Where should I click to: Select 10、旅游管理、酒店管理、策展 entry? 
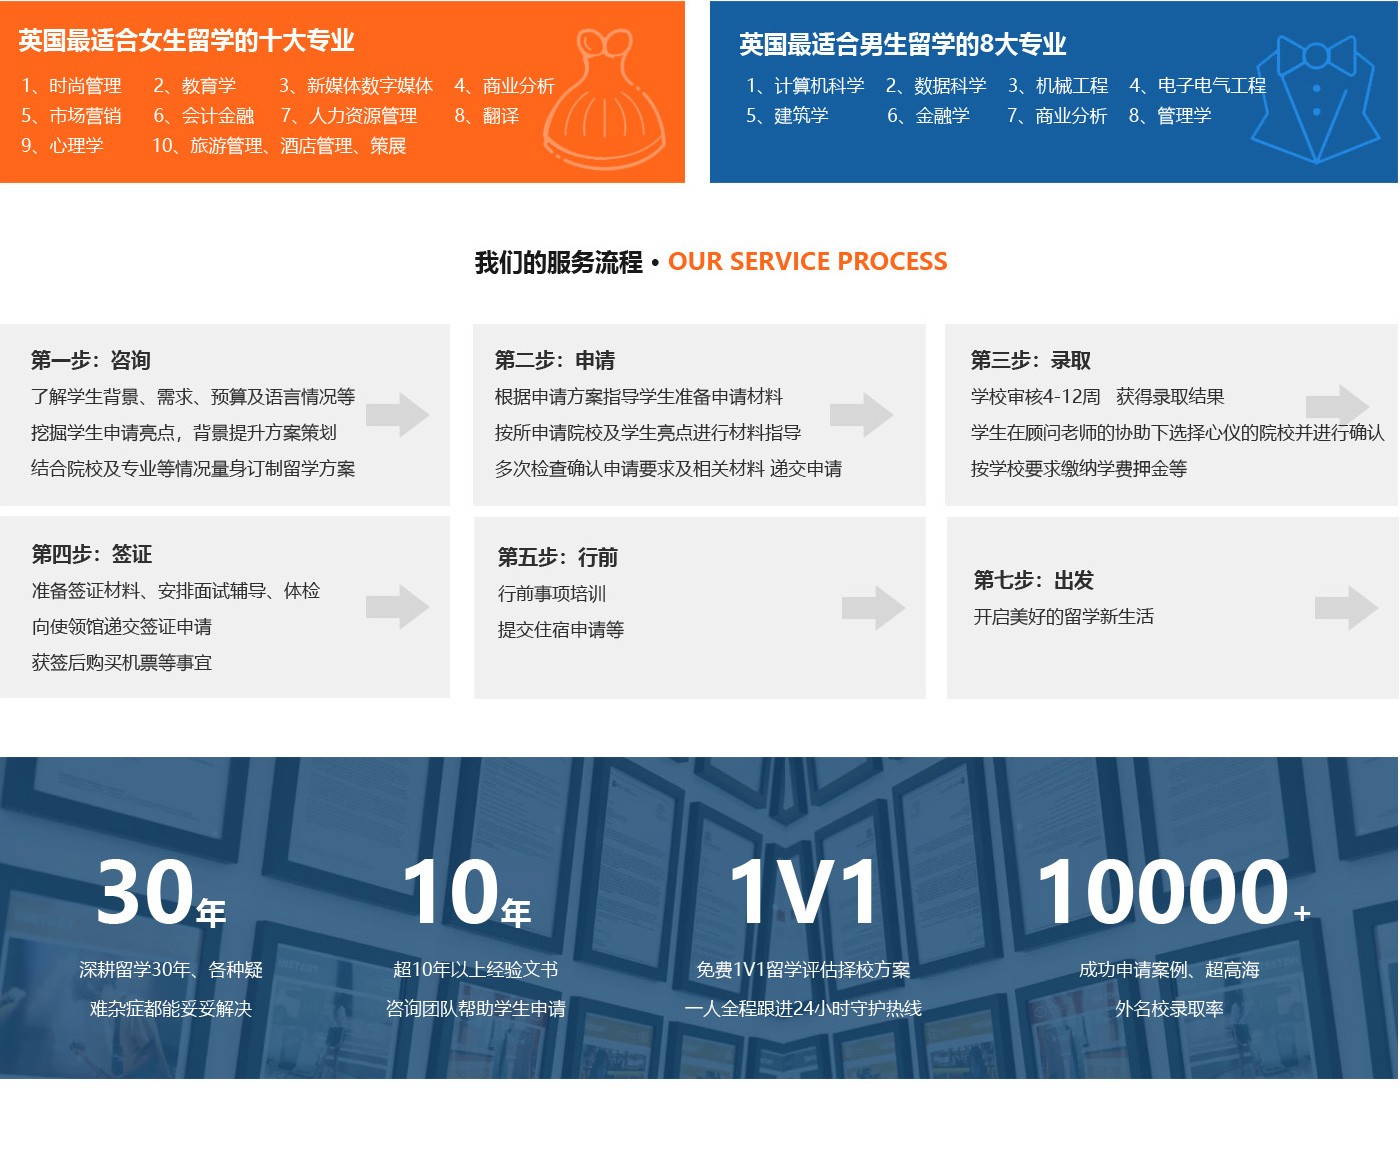pos(279,146)
